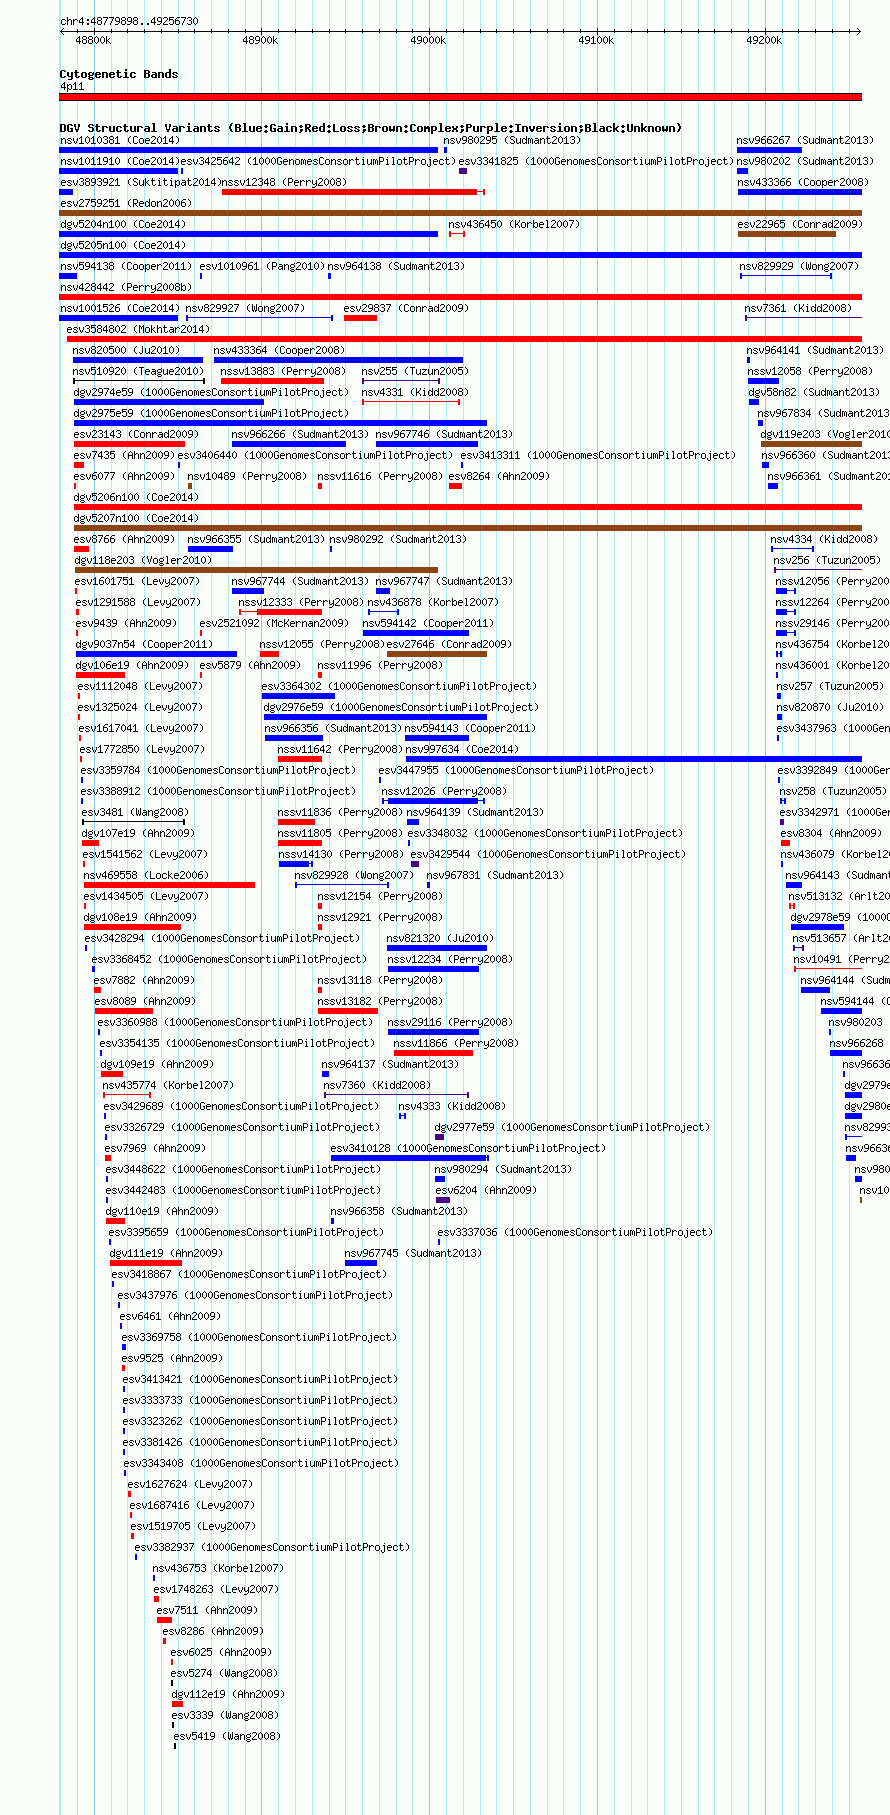Click the 49000k ruler position label
This screenshot has height=1815, width=890.
(x=428, y=40)
